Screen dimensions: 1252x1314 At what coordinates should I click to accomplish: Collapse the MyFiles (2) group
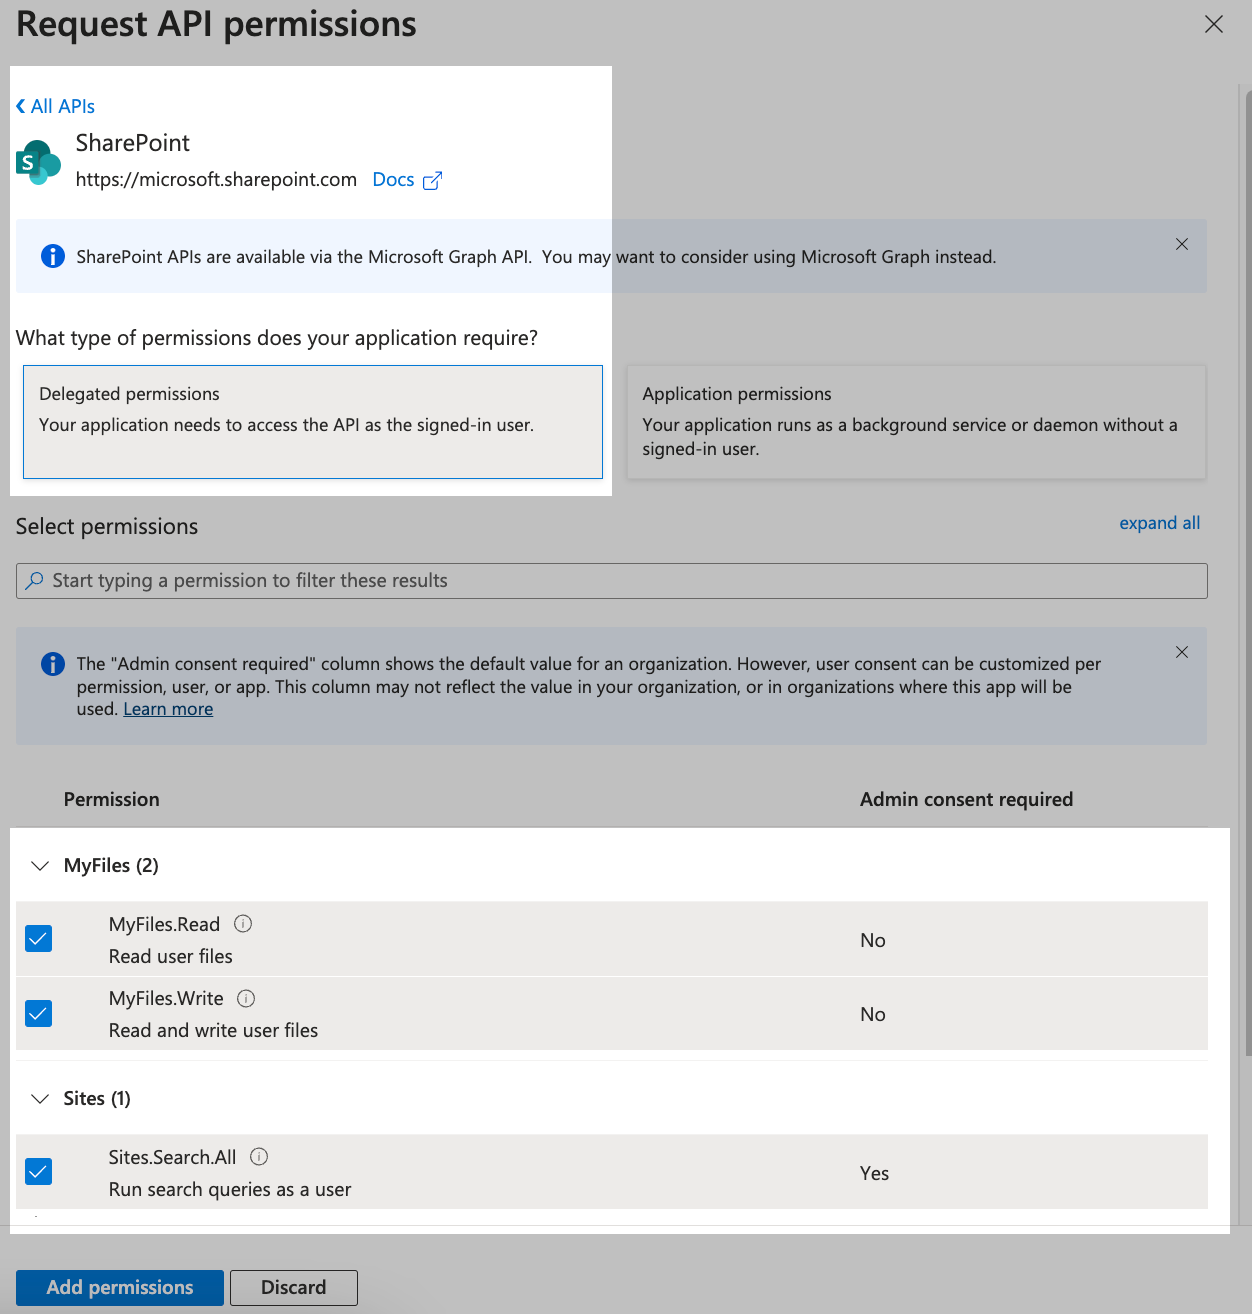pyautogui.click(x=40, y=866)
